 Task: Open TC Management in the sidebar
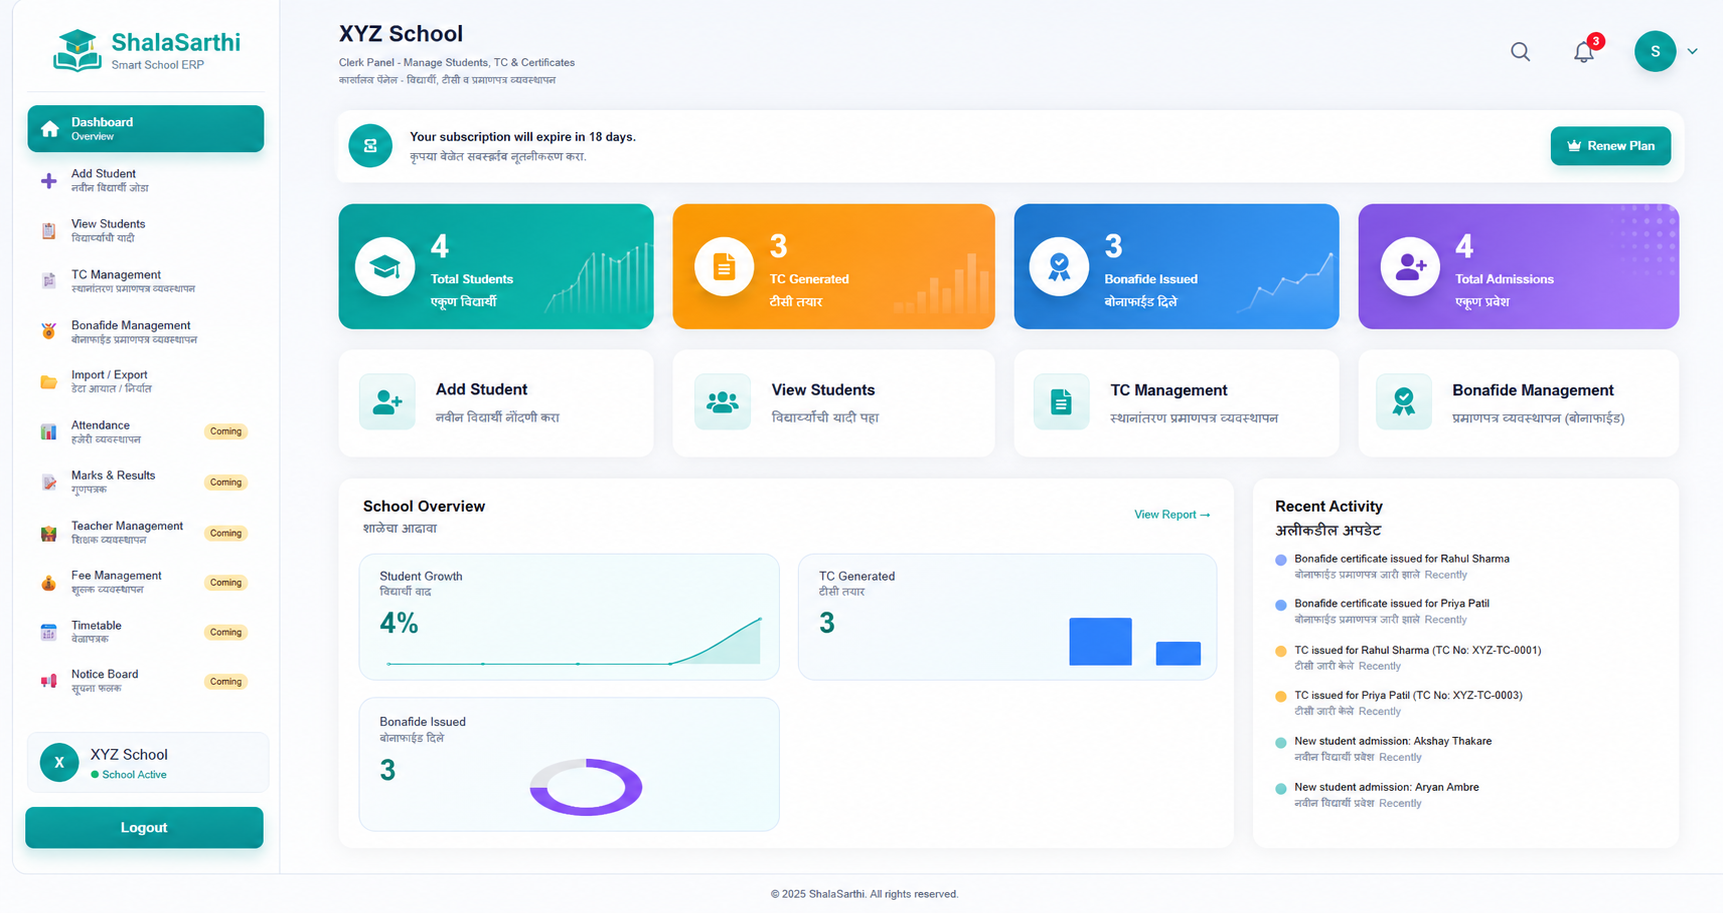[x=146, y=281]
